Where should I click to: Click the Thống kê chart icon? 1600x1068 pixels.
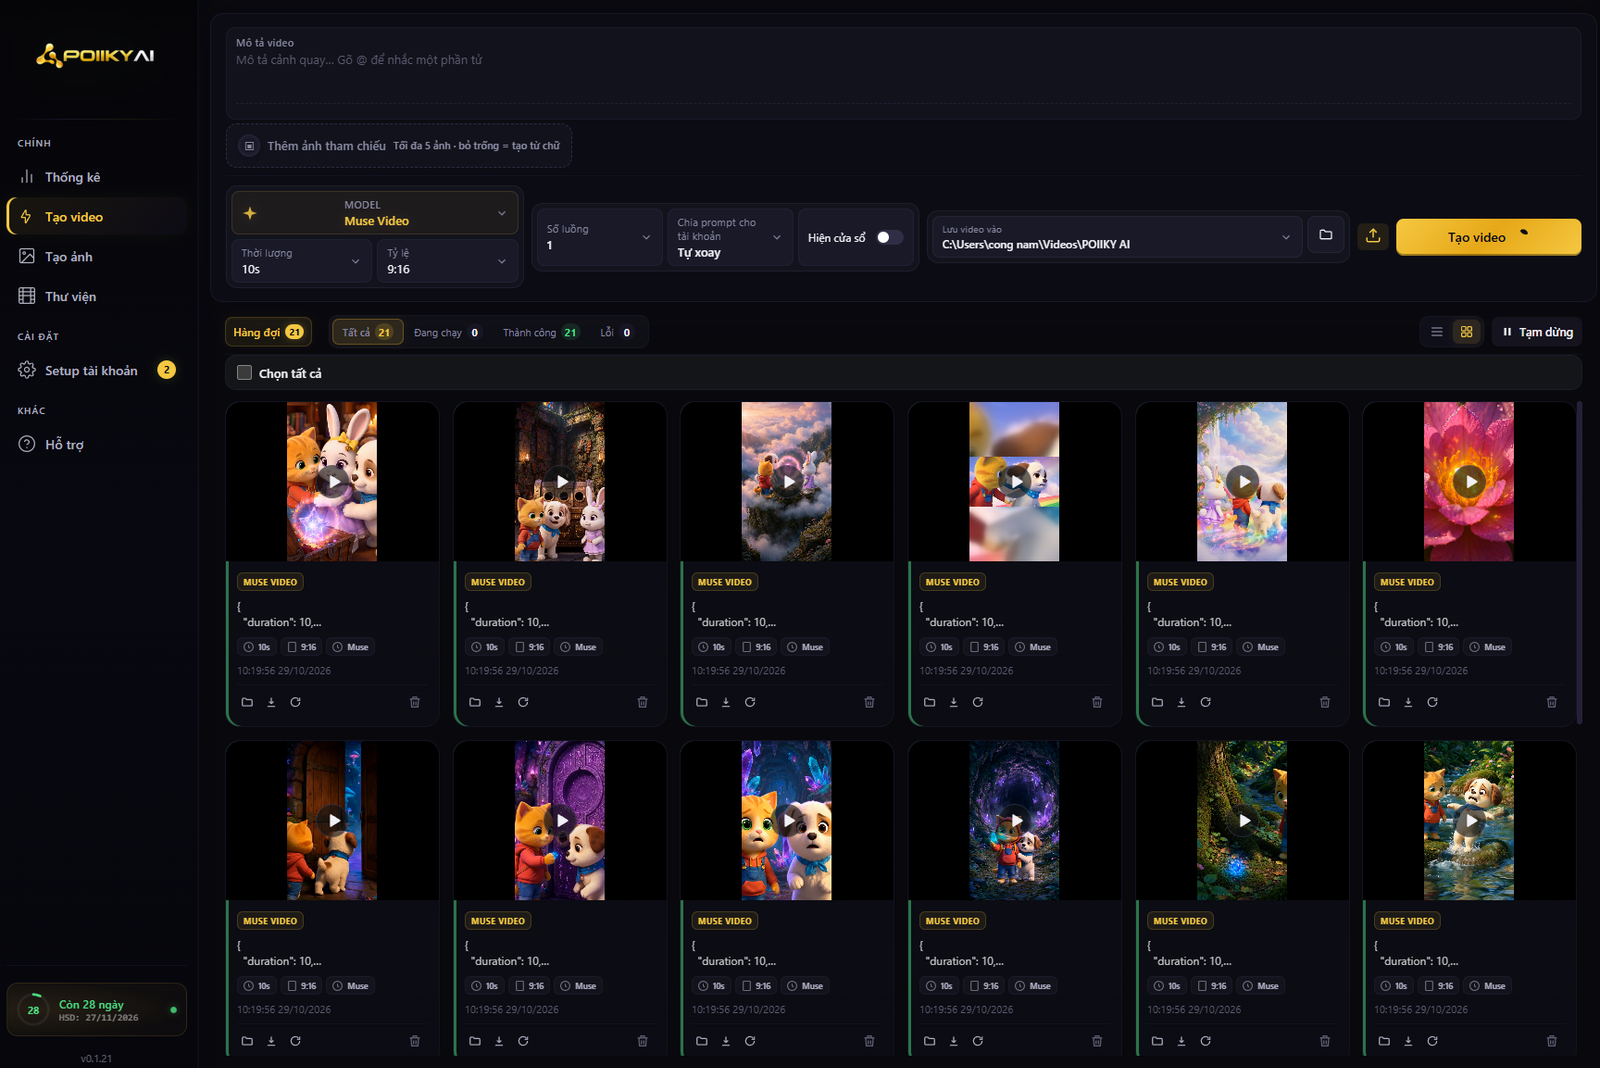click(x=27, y=177)
